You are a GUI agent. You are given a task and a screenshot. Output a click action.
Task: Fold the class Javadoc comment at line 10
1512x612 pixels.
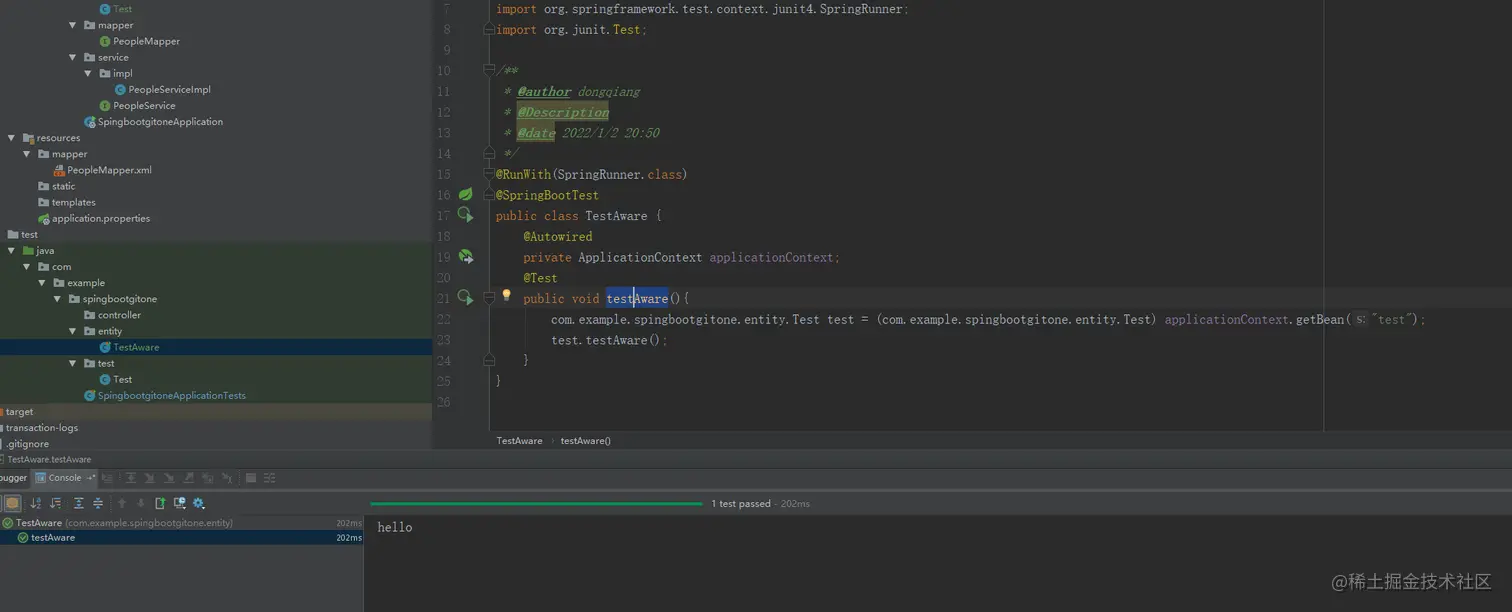489,70
